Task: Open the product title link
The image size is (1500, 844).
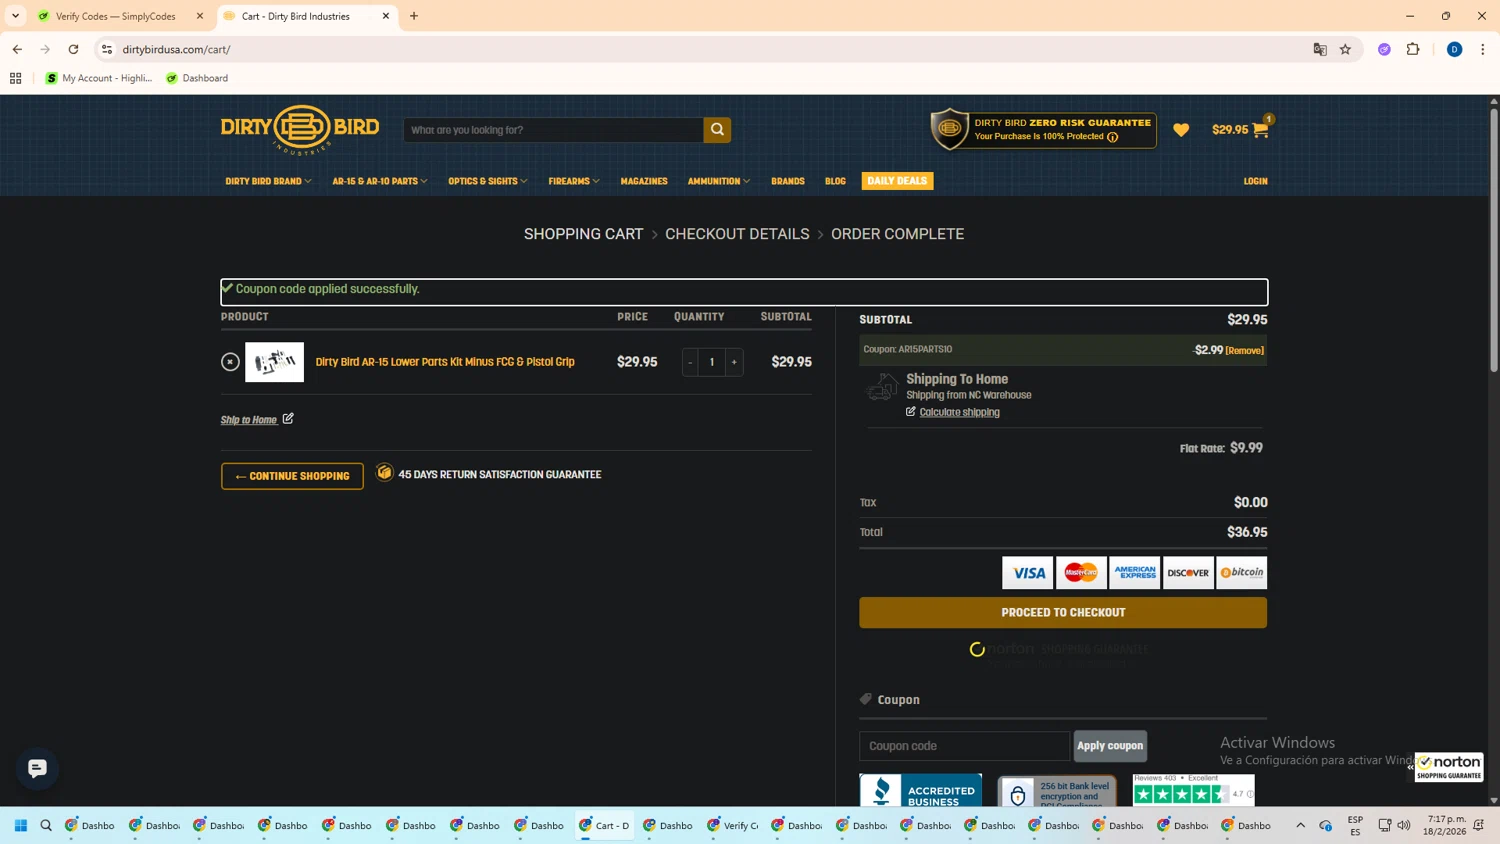Action: click(x=445, y=362)
